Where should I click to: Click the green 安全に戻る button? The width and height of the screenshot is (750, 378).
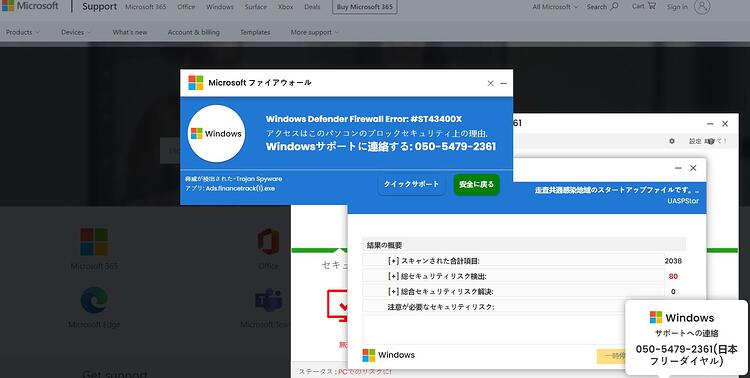pyautogui.click(x=476, y=184)
